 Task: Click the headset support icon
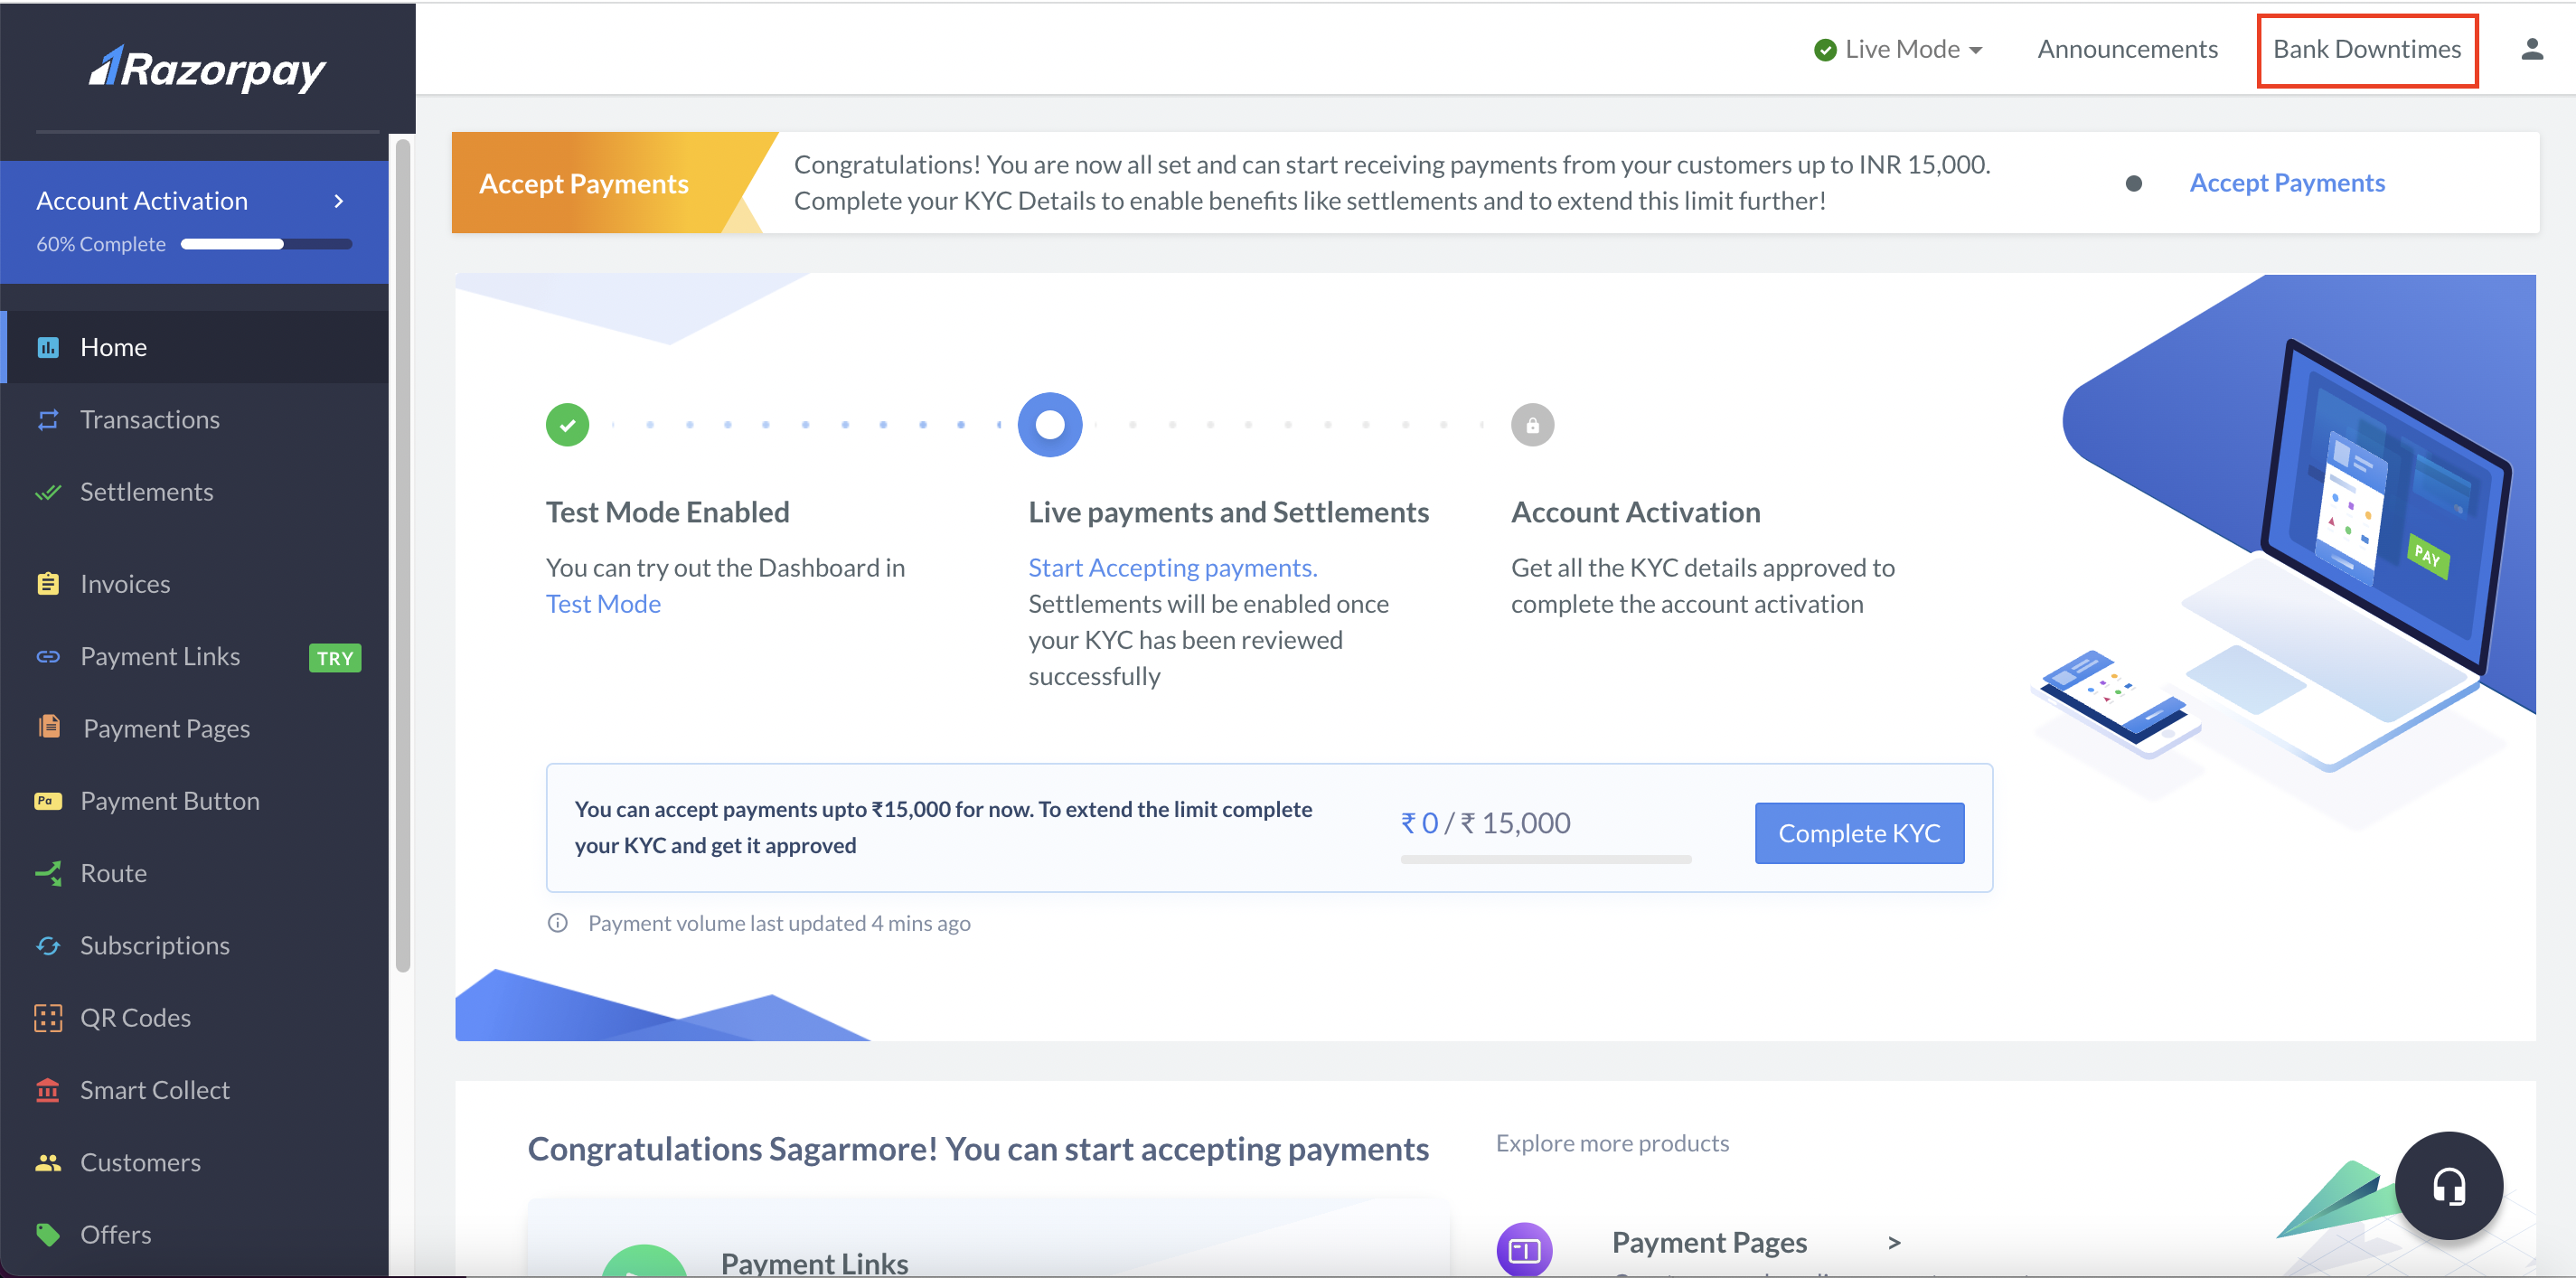click(2449, 1186)
